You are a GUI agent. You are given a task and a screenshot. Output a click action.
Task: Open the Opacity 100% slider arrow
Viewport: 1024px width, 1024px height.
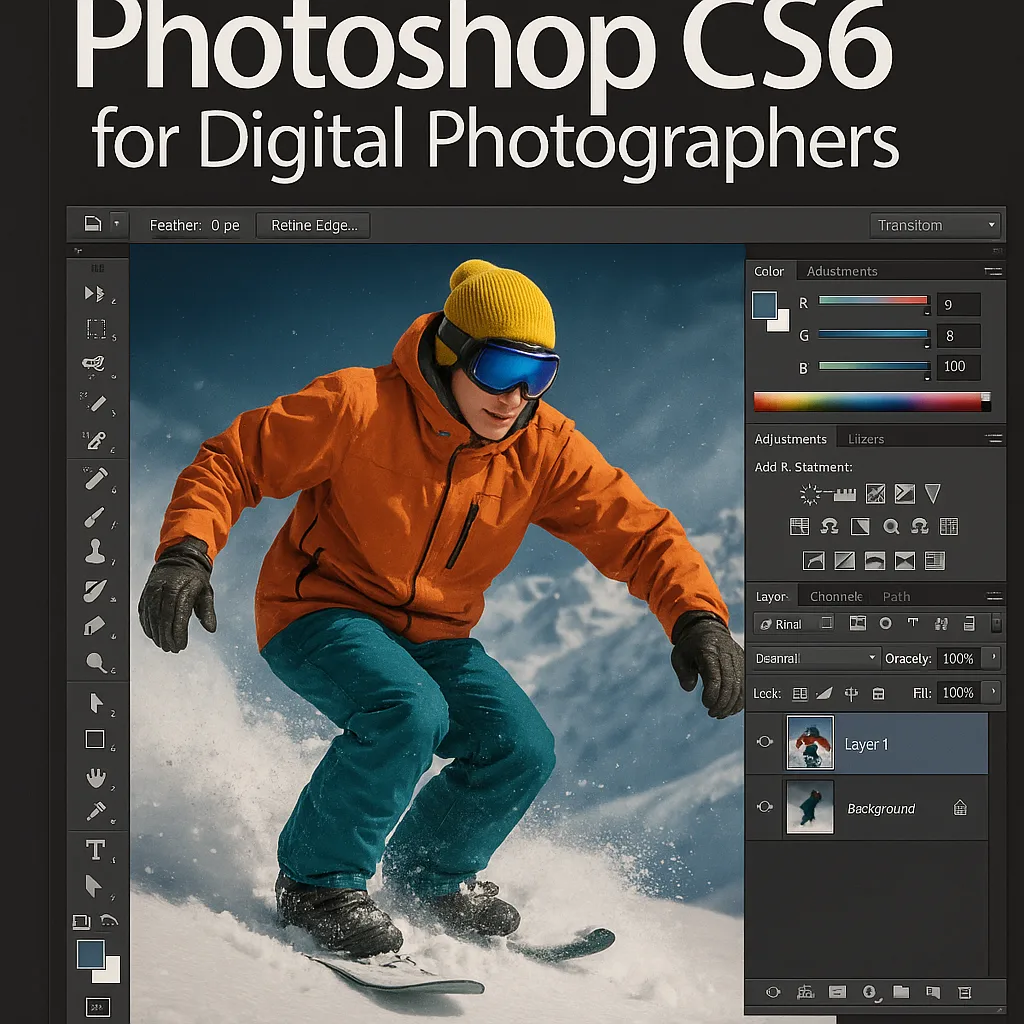tap(994, 658)
